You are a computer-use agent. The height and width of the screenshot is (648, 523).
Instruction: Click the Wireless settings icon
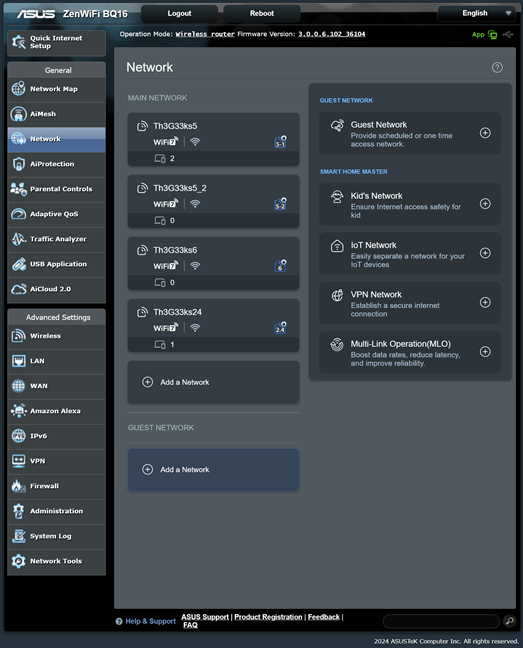tap(19, 336)
